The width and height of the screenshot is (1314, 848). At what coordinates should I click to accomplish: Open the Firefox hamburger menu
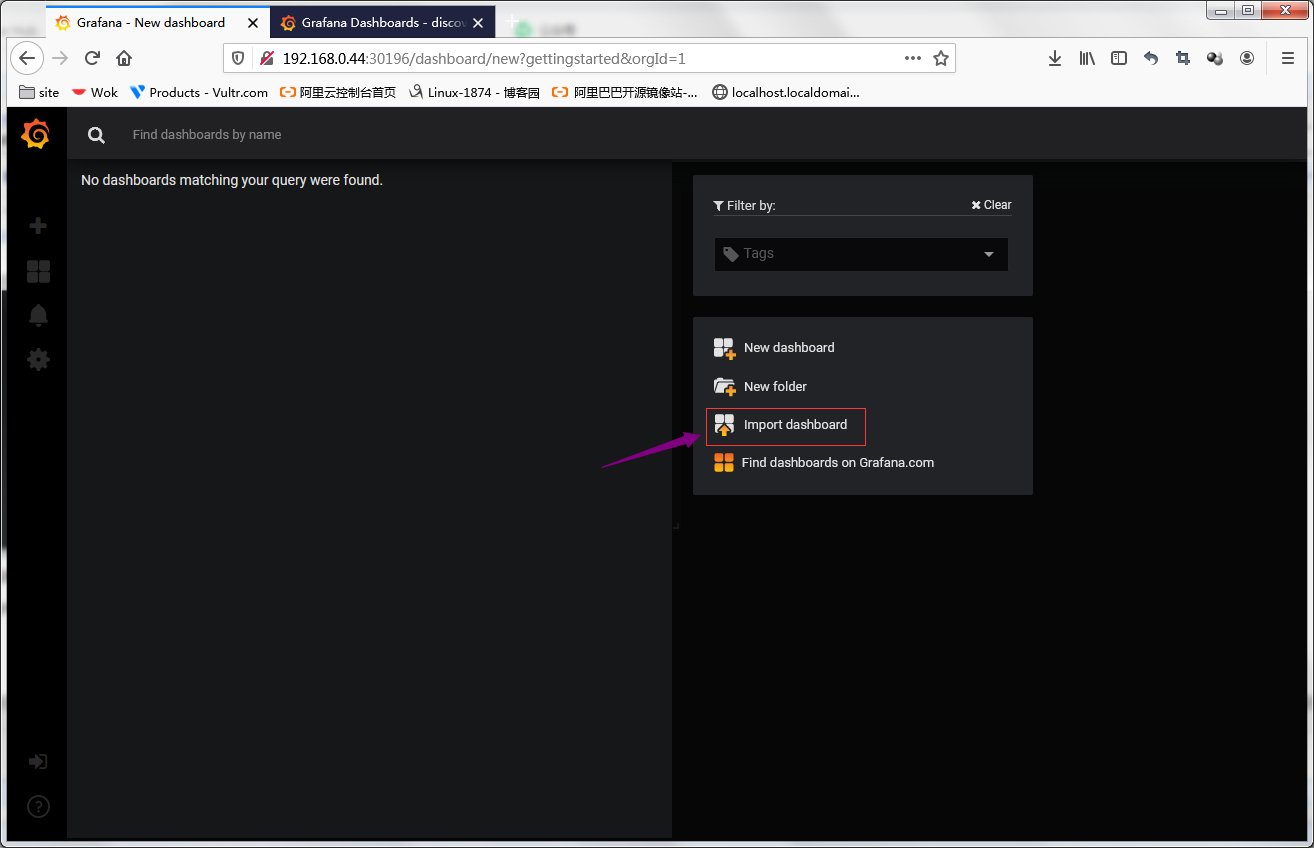pyautogui.click(x=1287, y=58)
